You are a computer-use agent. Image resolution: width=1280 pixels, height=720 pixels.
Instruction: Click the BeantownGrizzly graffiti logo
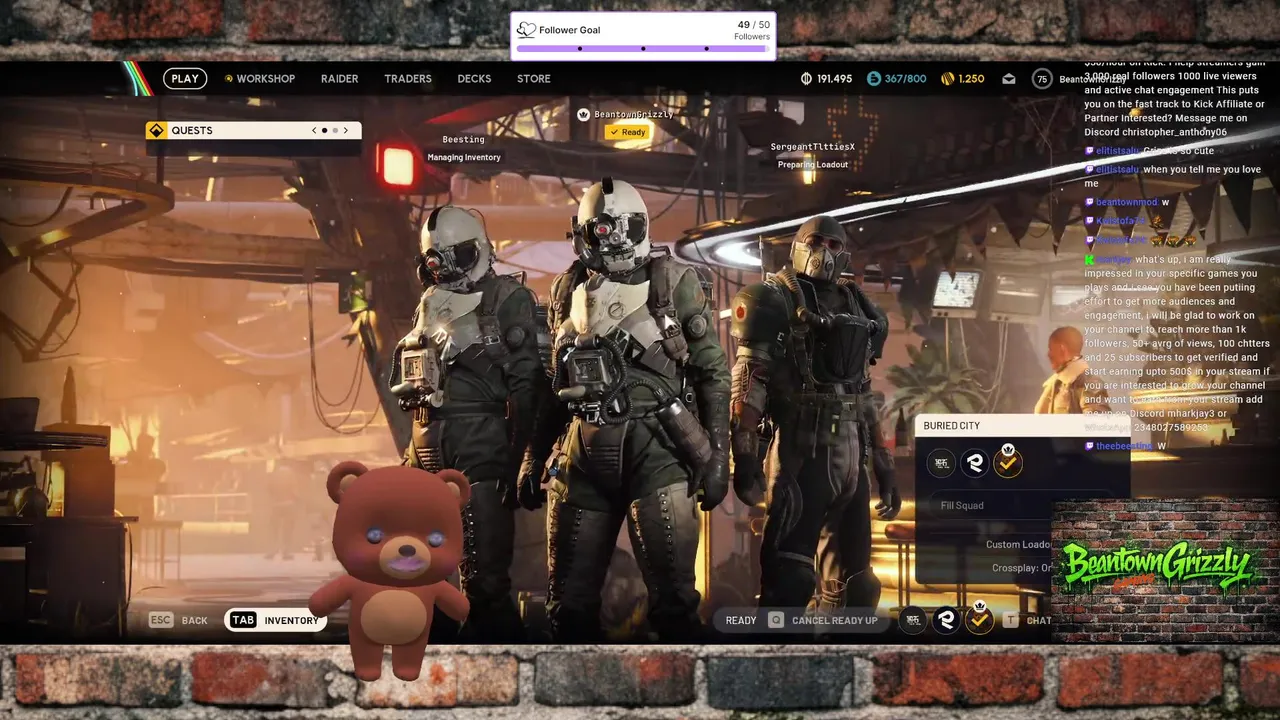tap(1158, 567)
